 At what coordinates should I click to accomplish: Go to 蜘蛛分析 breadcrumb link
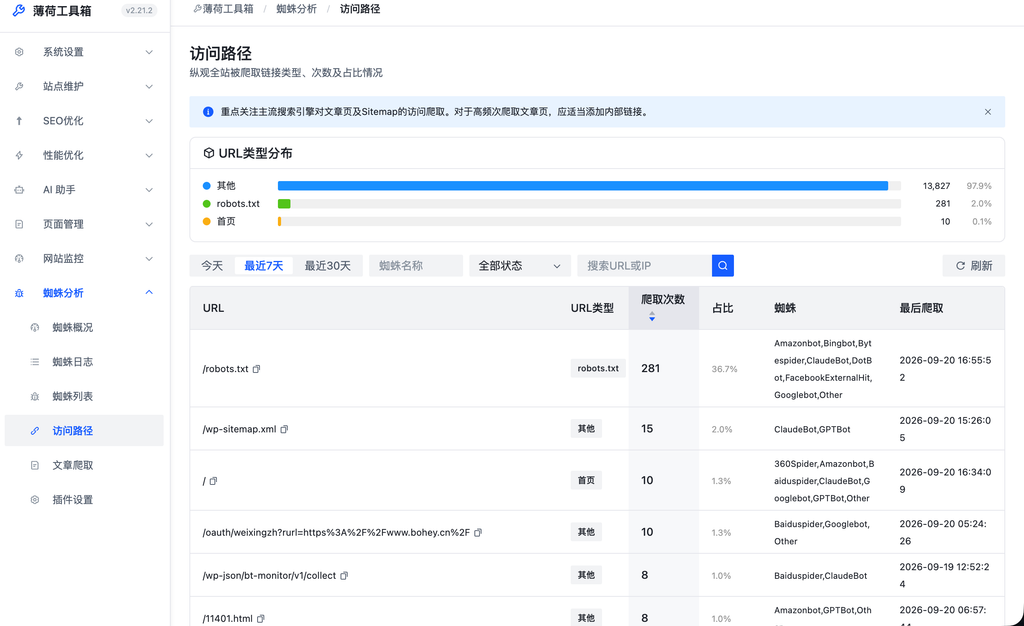tap(296, 9)
